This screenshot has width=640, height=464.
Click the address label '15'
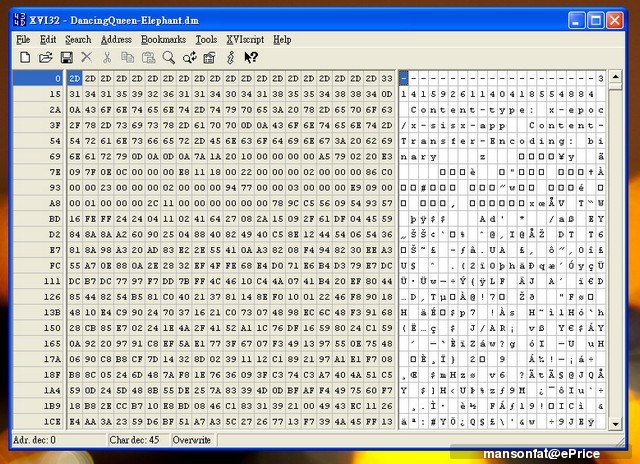(x=55, y=94)
